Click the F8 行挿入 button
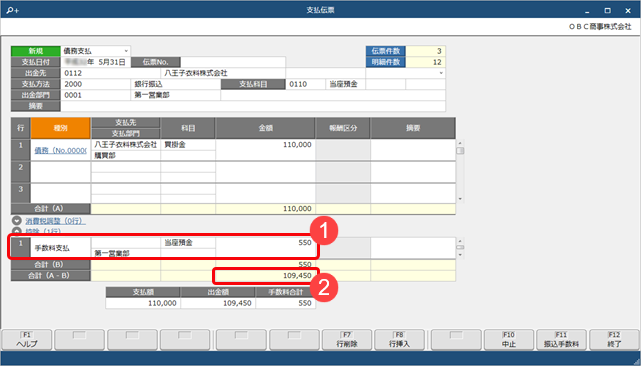641x366 pixels. pos(399,340)
